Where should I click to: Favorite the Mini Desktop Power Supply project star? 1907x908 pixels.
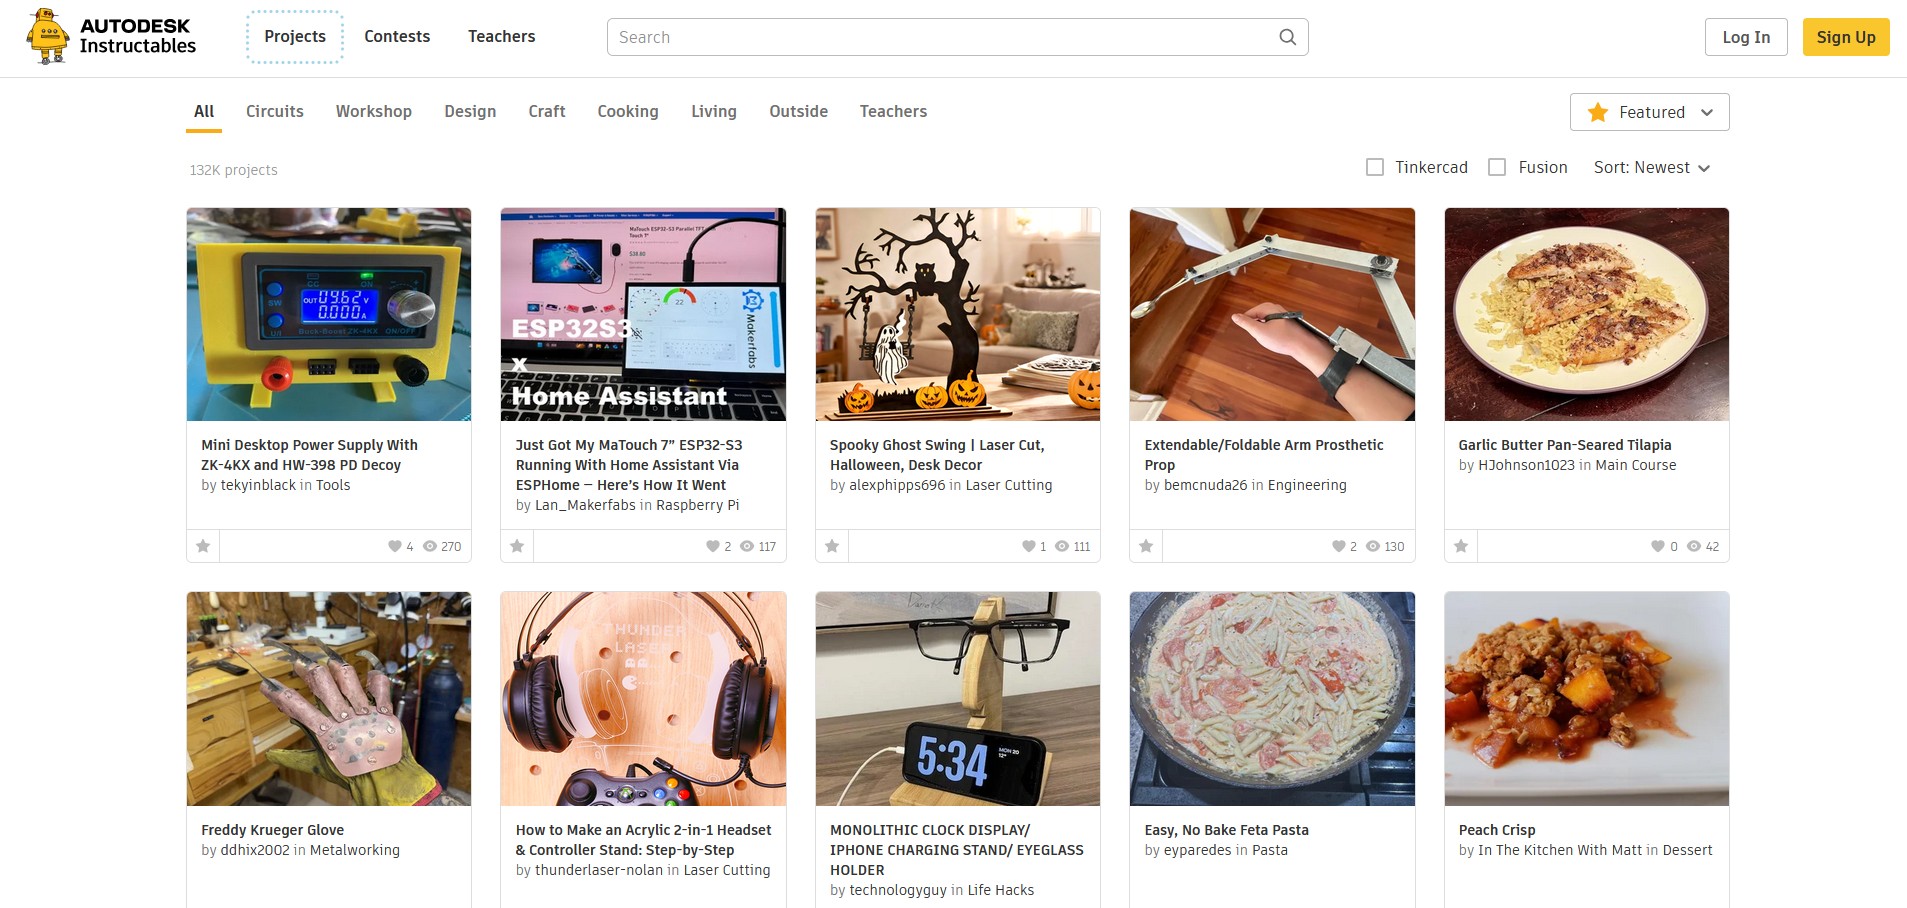(x=203, y=546)
